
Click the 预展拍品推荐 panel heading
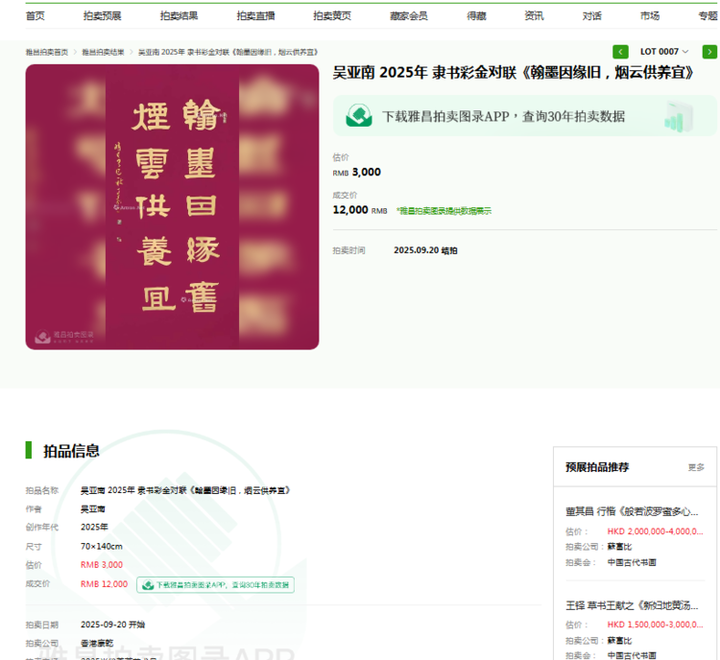597,468
